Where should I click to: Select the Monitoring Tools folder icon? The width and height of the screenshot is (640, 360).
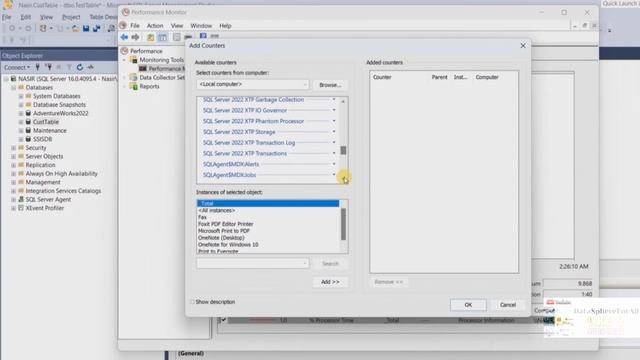[133, 60]
